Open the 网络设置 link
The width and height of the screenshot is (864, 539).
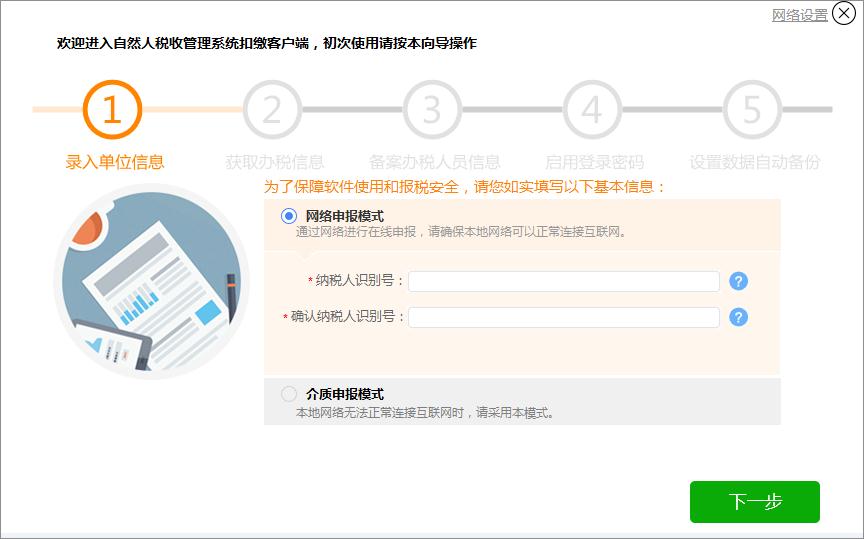pos(800,15)
